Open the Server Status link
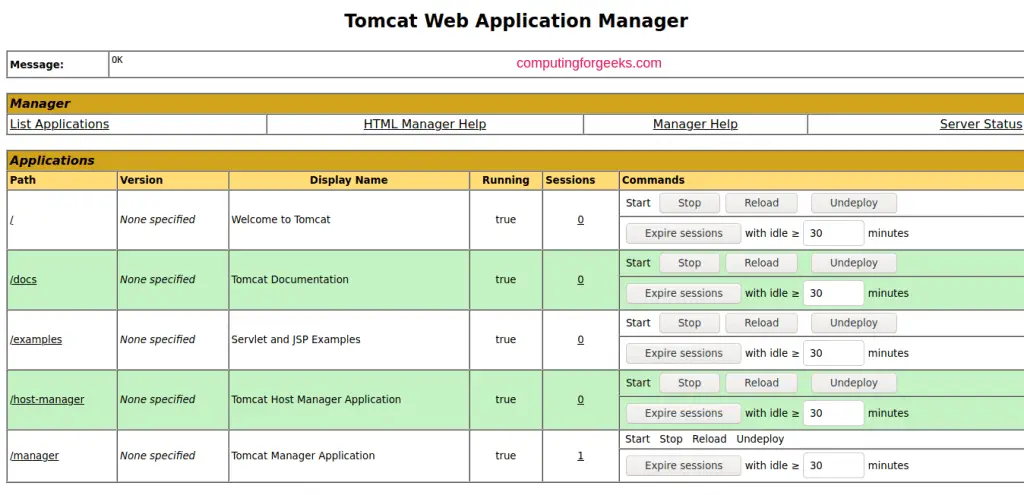Image resolution: width=1024 pixels, height=495 pixels. tap(980, 124)
